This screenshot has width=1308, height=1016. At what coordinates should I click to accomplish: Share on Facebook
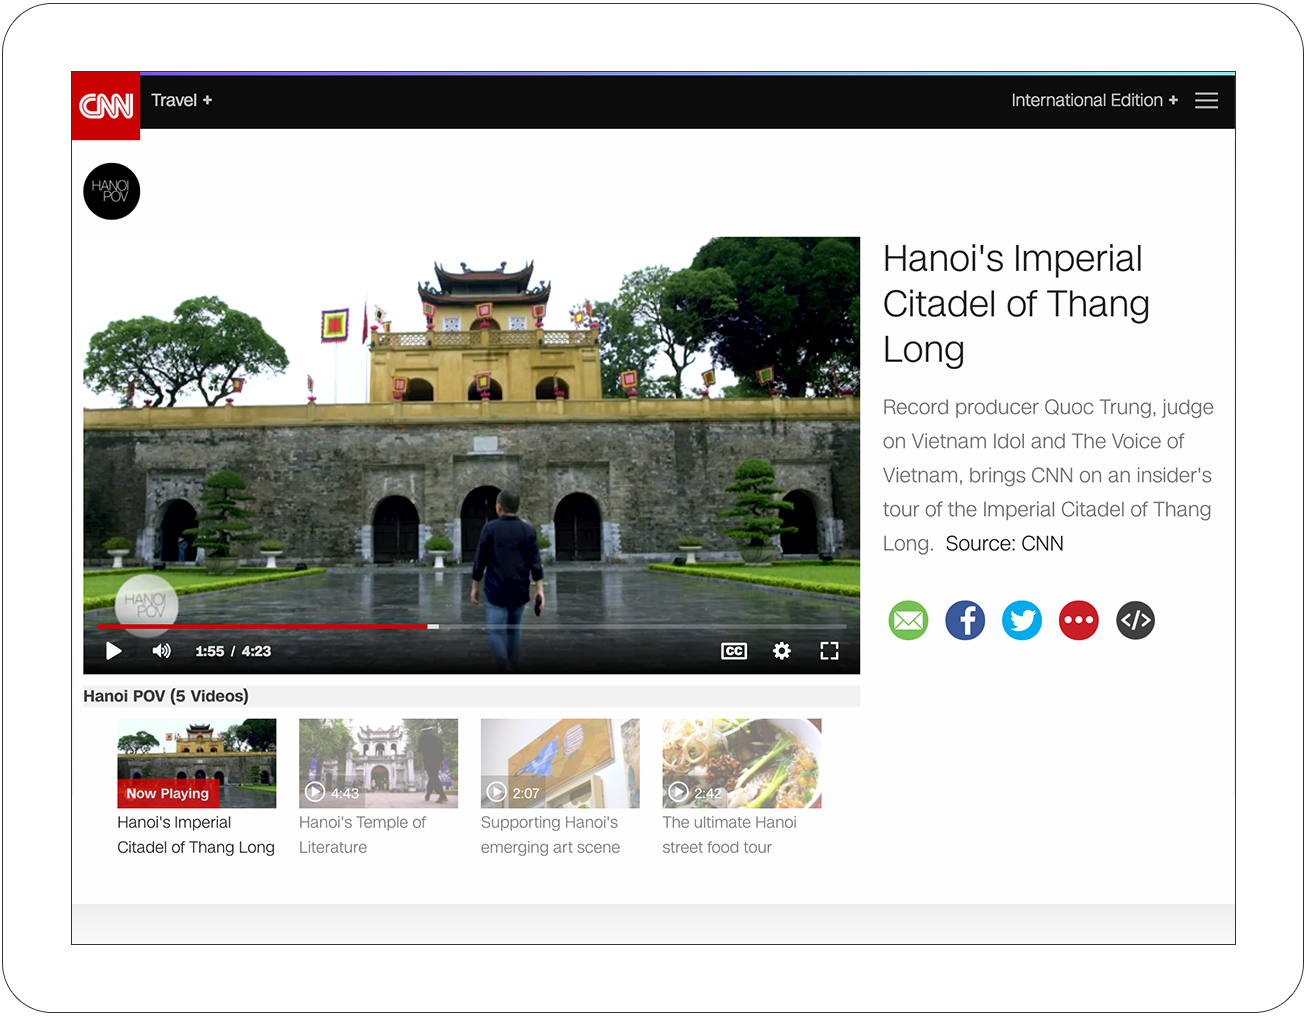[x=965, y=620]
